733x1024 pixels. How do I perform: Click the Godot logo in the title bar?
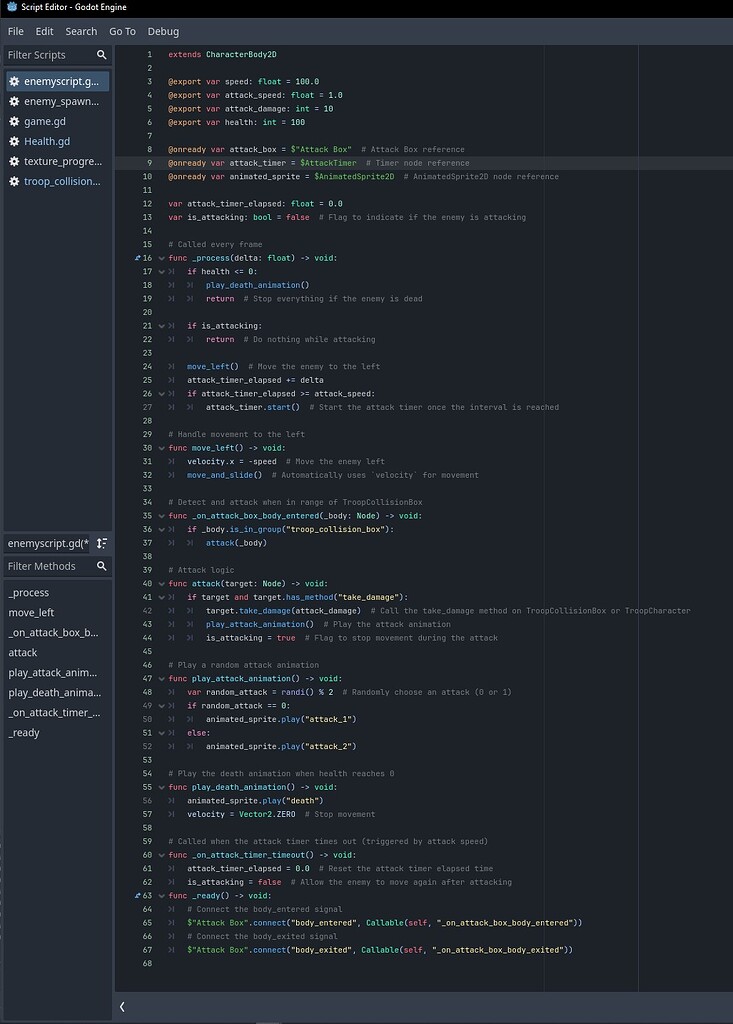pos(10,6)
